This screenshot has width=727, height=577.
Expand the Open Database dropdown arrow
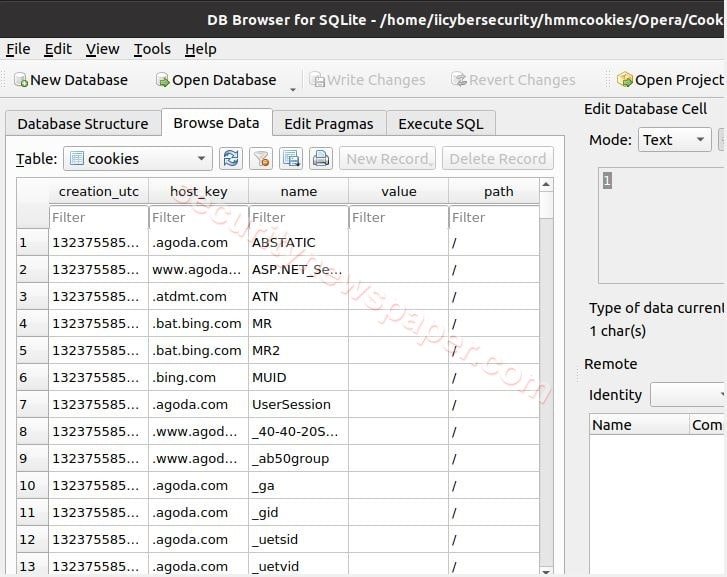point(293,90)
